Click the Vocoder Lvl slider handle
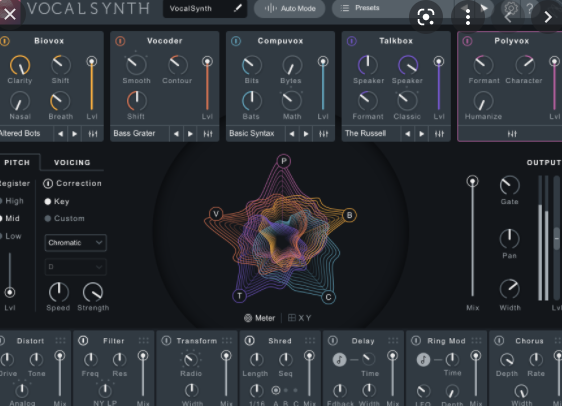 pyautogui.click(x=207, y=62)
